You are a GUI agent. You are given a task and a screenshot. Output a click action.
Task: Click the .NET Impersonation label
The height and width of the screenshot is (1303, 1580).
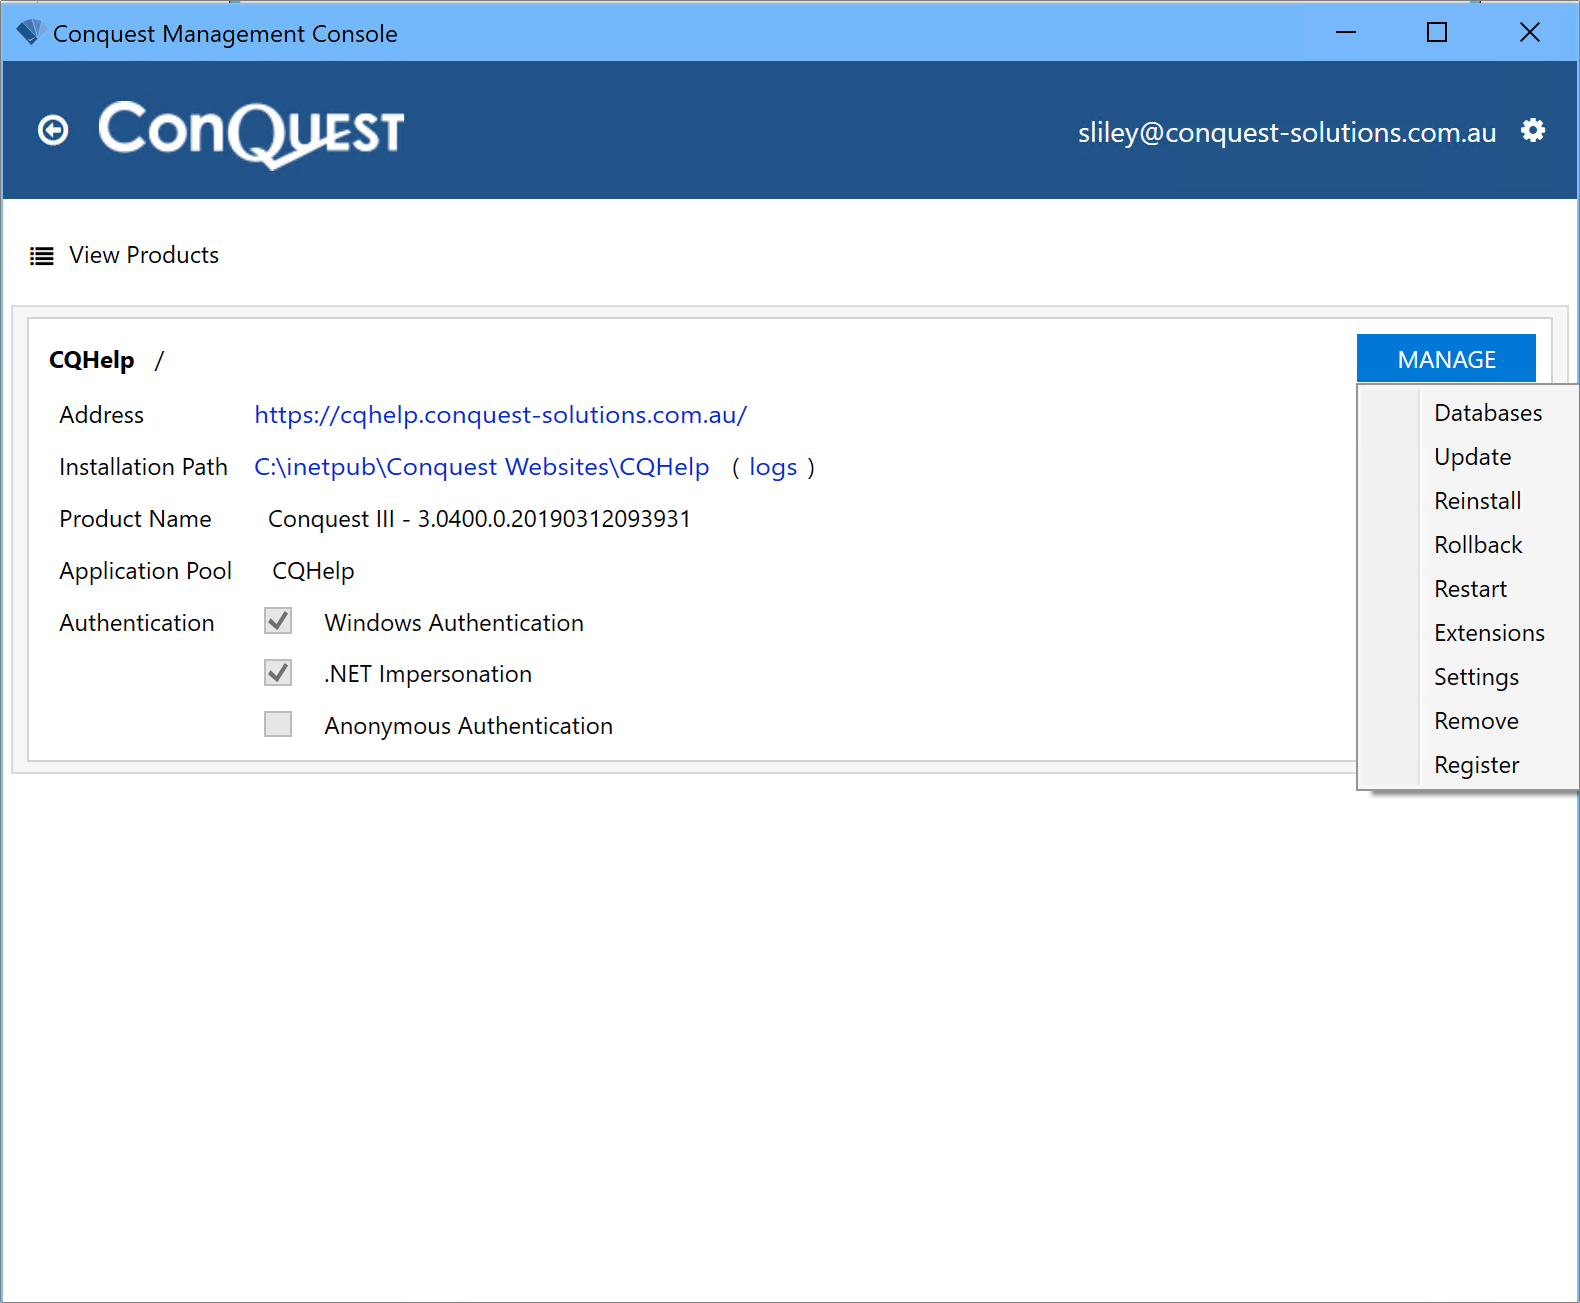point(427,674)
